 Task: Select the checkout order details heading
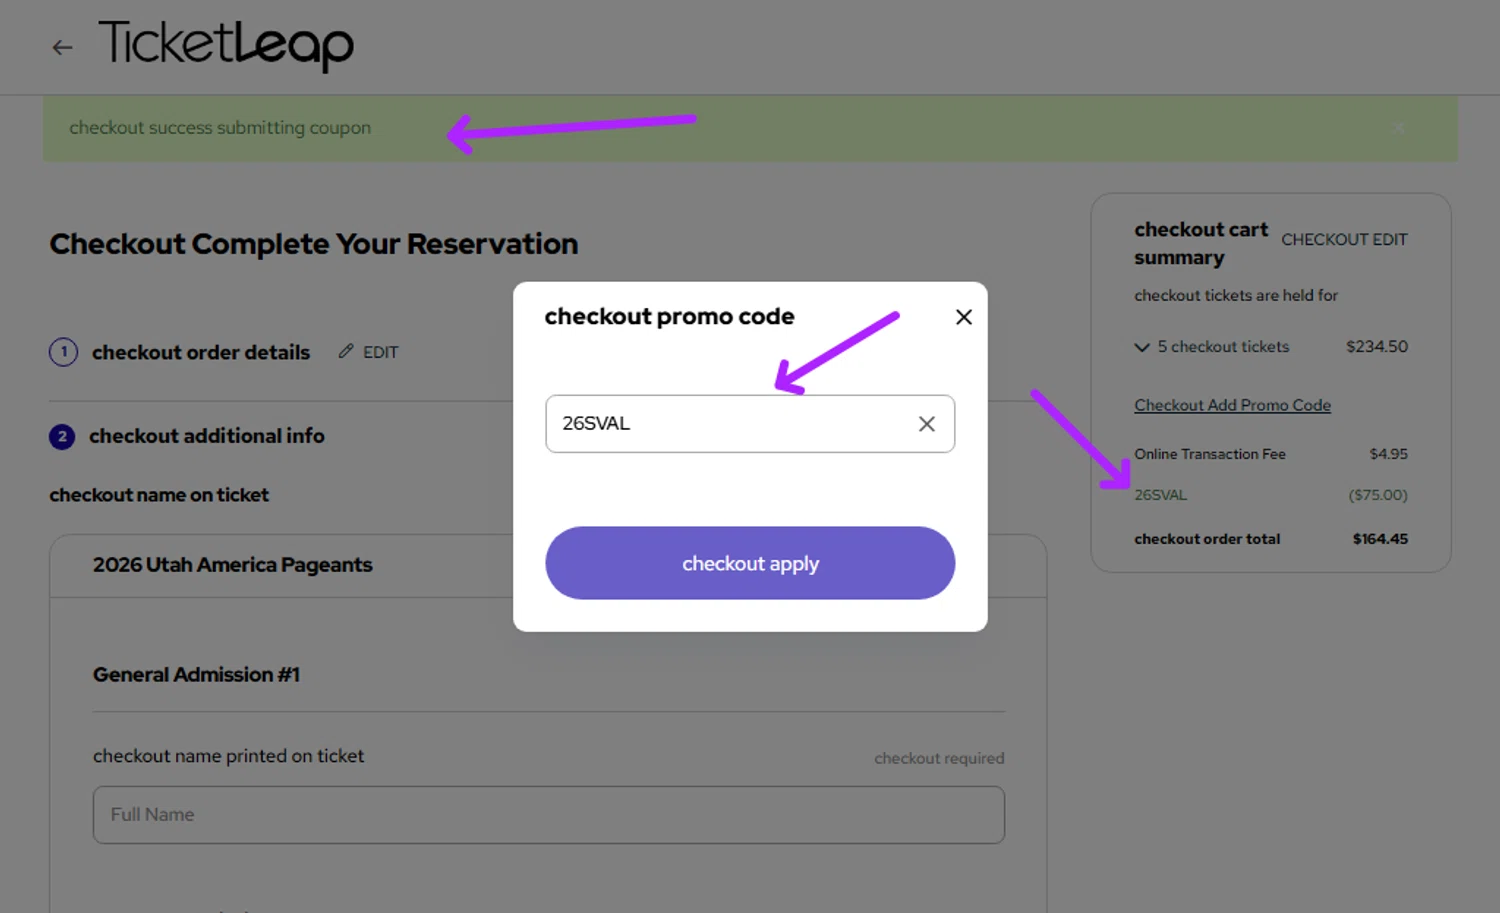pyautogui.click(x=201, y=352)
